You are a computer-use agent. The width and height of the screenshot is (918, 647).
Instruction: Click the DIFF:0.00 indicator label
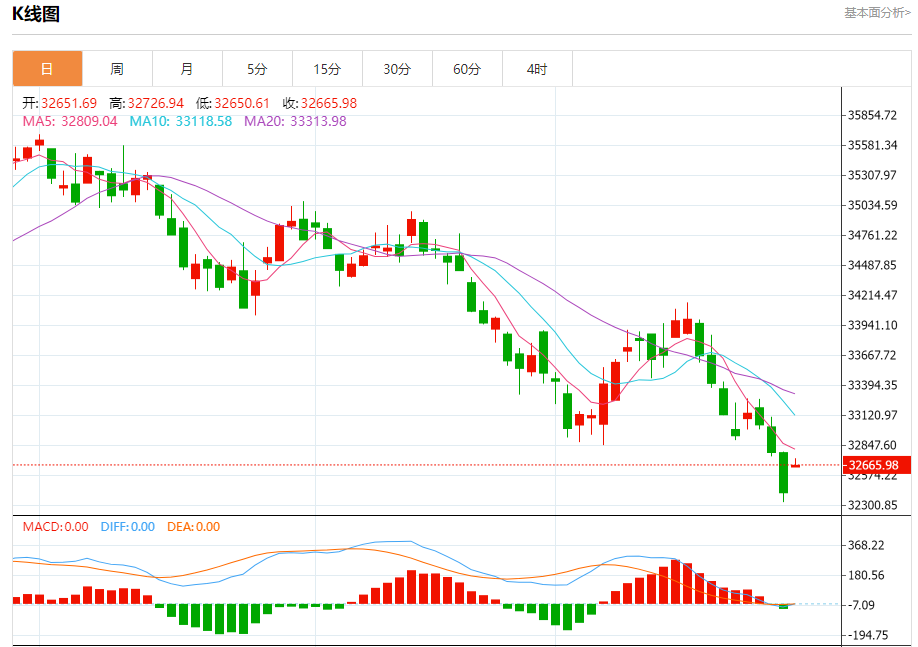[128, 526]
